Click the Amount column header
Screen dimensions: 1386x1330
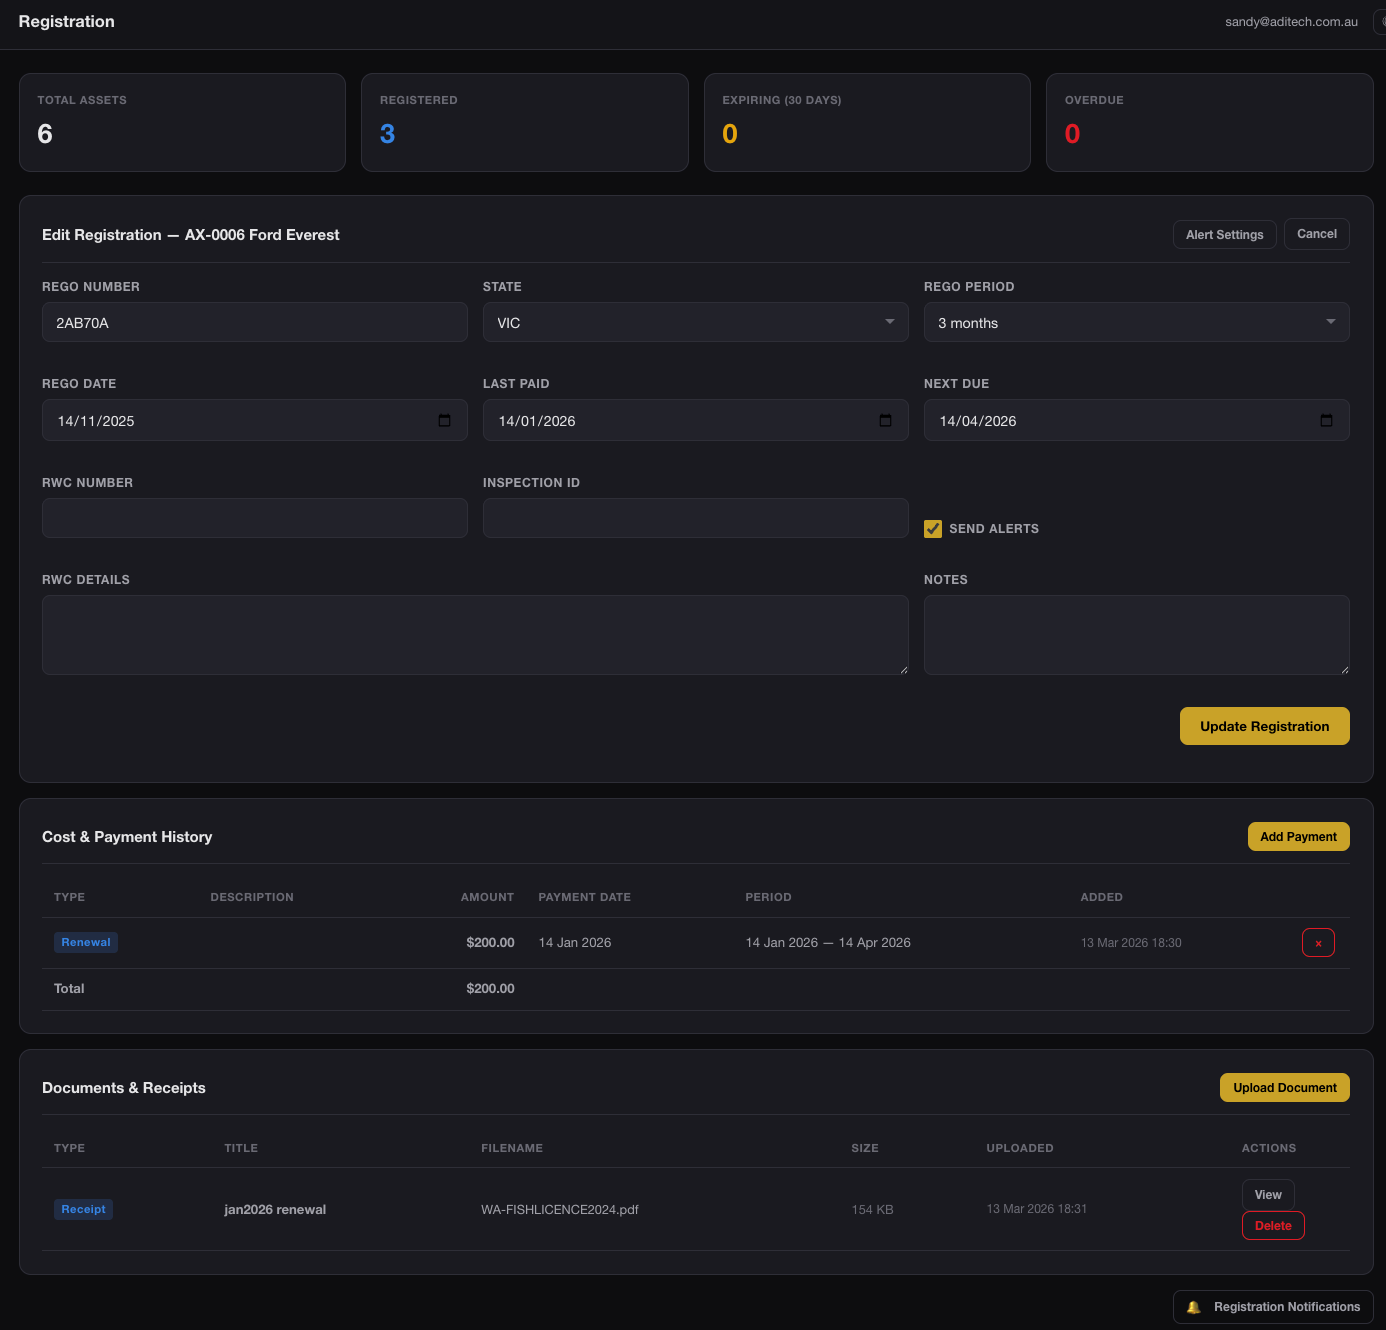coord(487,897)
